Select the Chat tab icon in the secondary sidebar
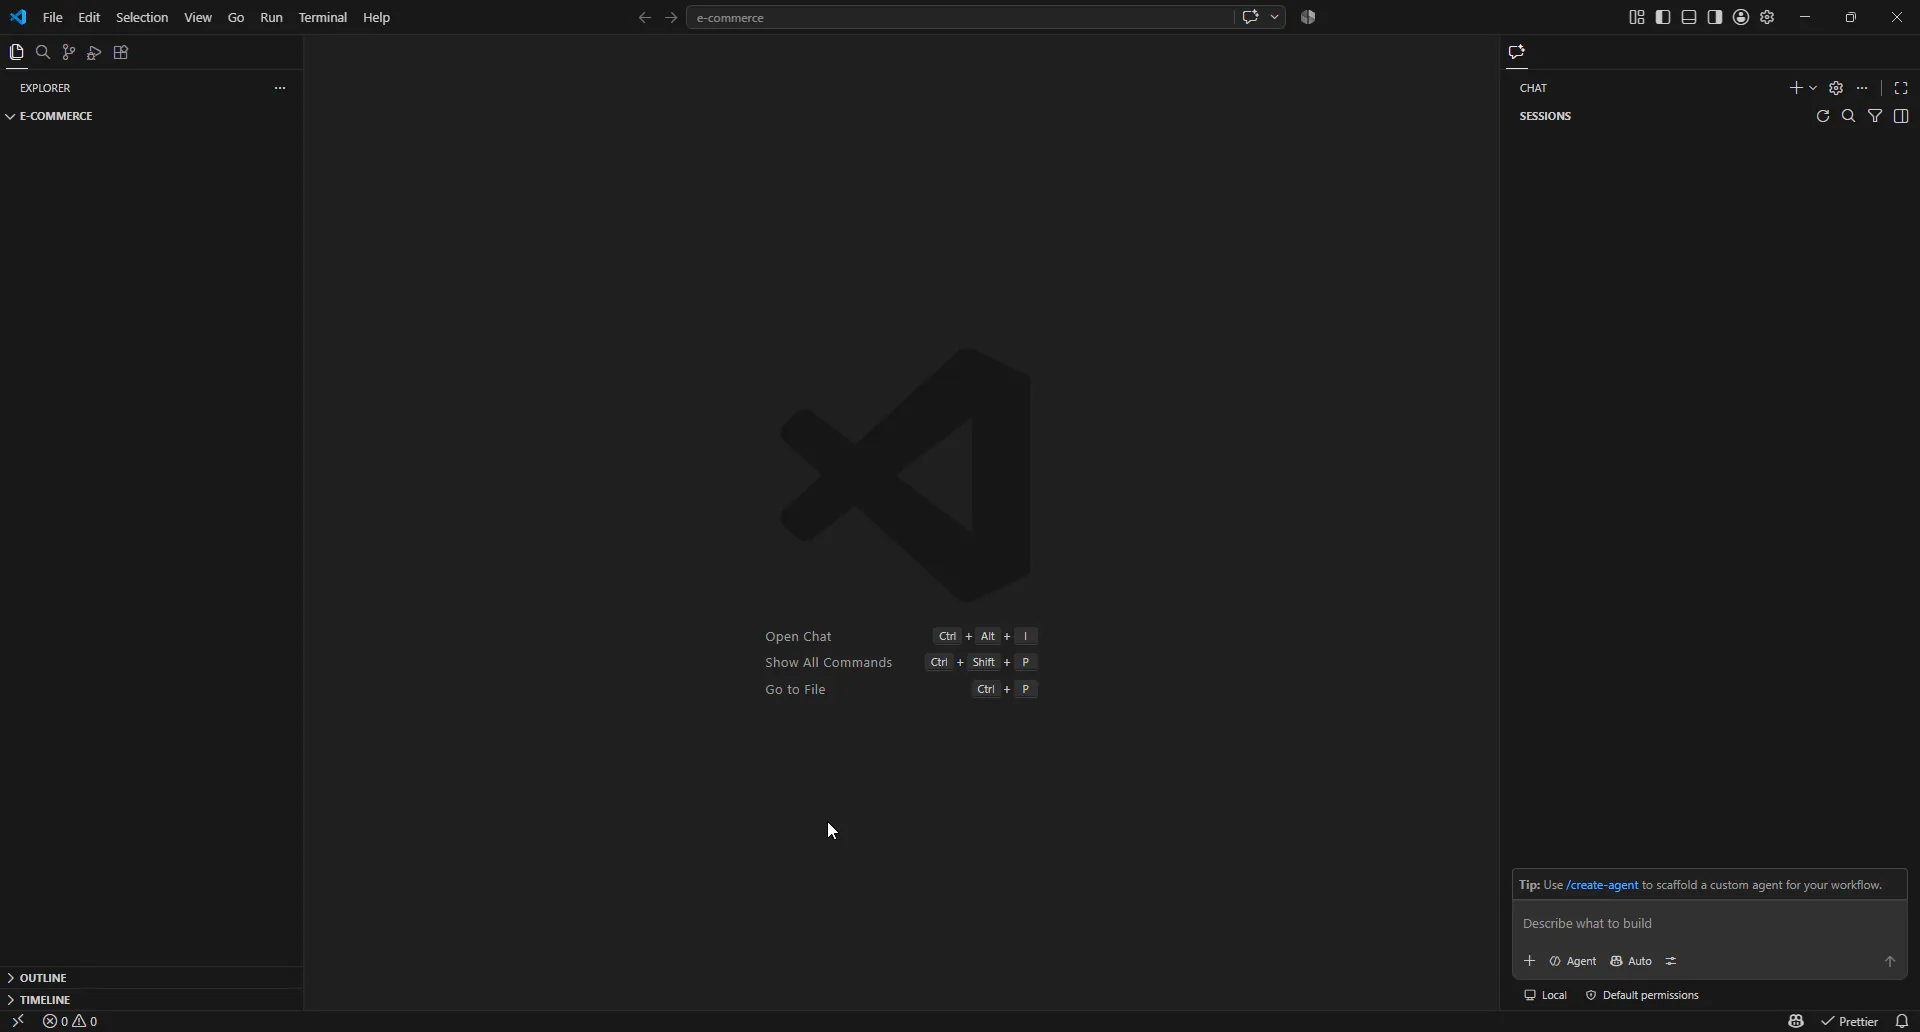Screen dimensions: 1920x1032 tap(1517, 53)
